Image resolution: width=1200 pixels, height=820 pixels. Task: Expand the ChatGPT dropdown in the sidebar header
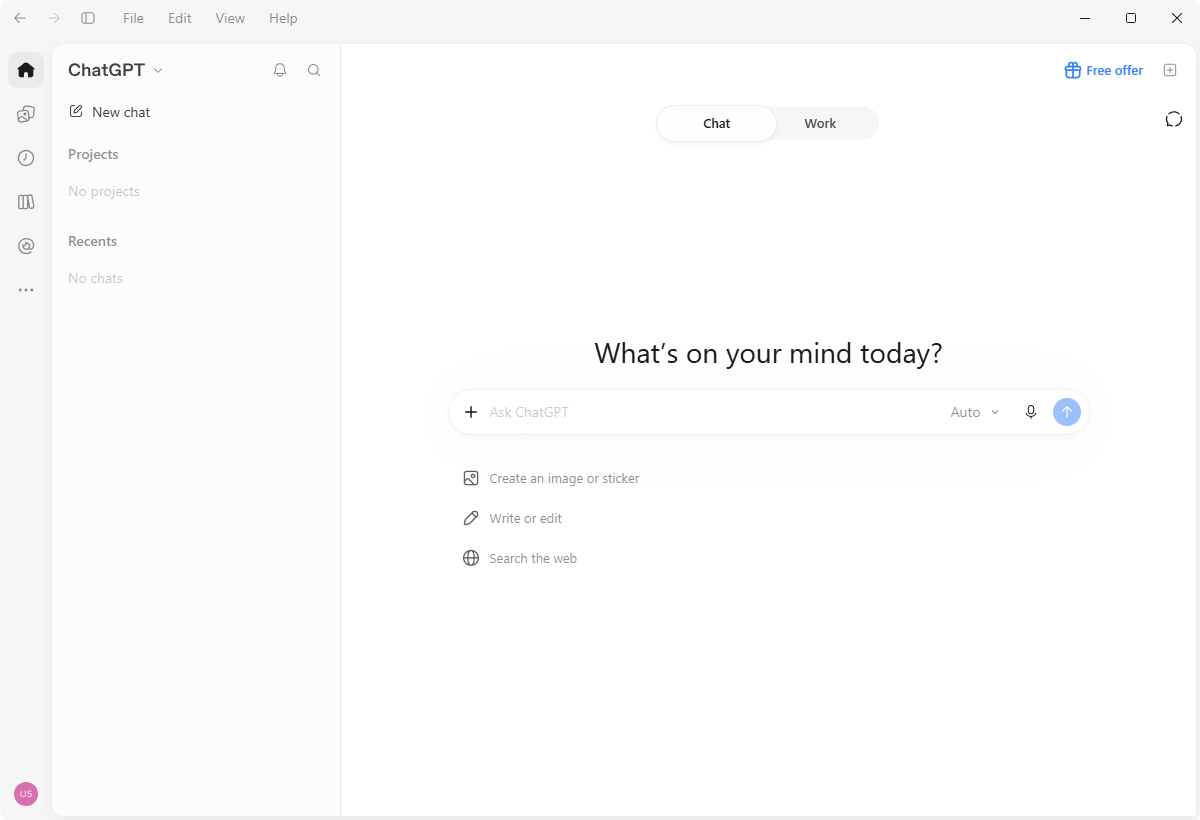[x=116, y=70]
